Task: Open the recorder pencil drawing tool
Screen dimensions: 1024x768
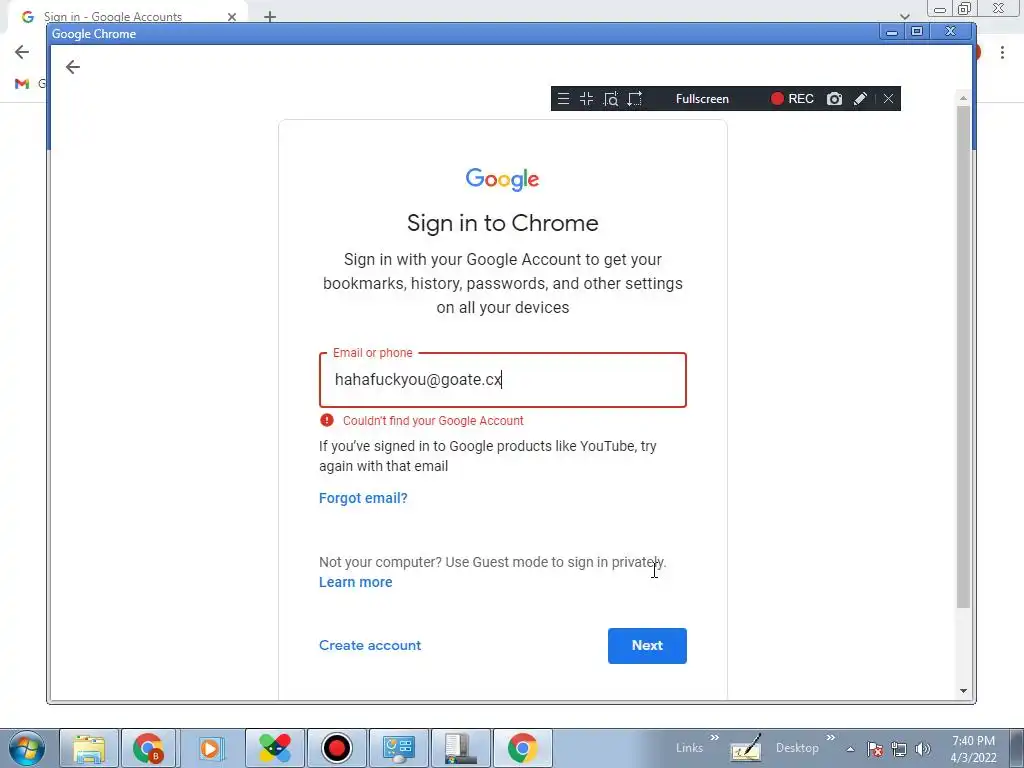Action: (x=860, y=99)
